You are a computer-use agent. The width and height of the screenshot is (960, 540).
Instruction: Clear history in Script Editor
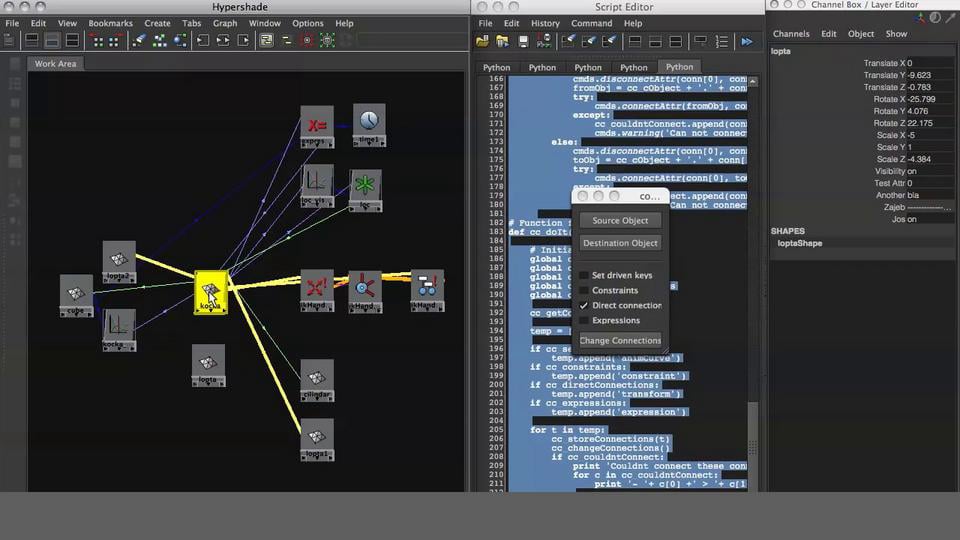pos(569,42)
